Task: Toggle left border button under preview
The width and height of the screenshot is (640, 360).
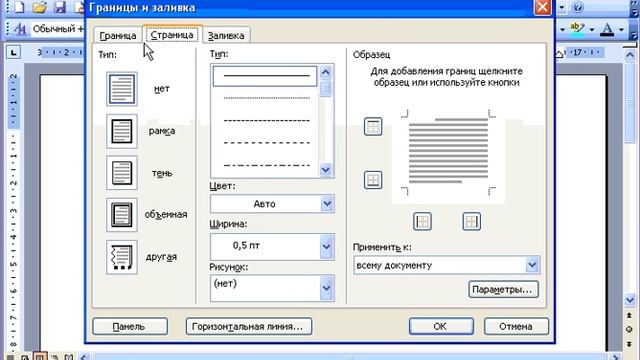Action: point(422,222)
